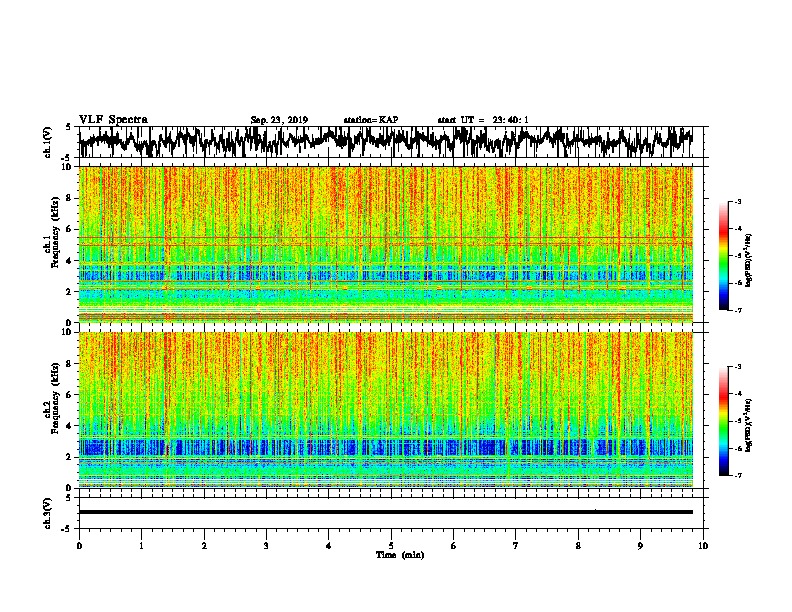Select the date text "Sep. 23, 2019"
The width and height of the screenshot is (792, 612).
click(x=279, y=120)
